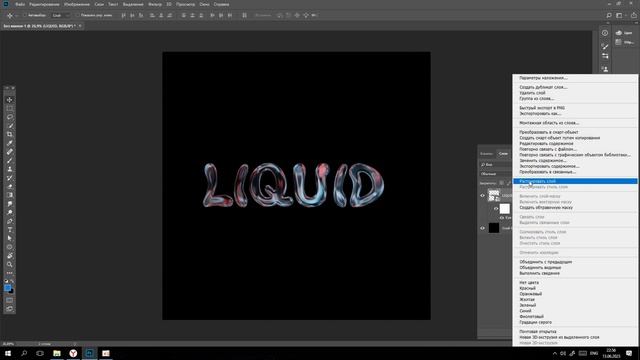Click the white smart filter mask thumbnail

tap(505, 209)
